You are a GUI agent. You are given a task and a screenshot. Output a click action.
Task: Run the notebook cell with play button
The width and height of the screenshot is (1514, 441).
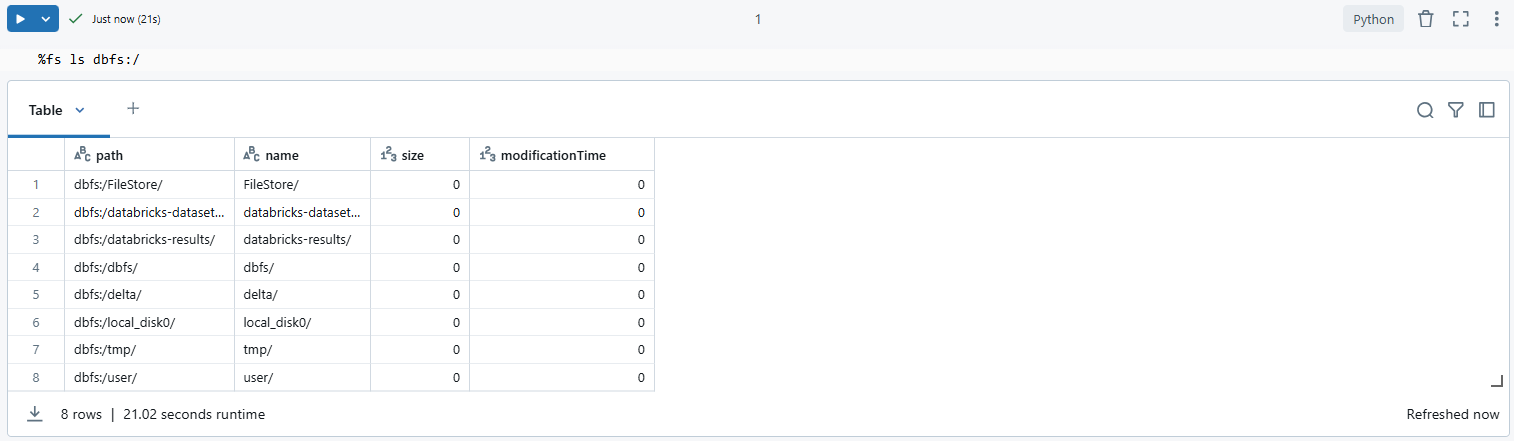pos(20,19)
